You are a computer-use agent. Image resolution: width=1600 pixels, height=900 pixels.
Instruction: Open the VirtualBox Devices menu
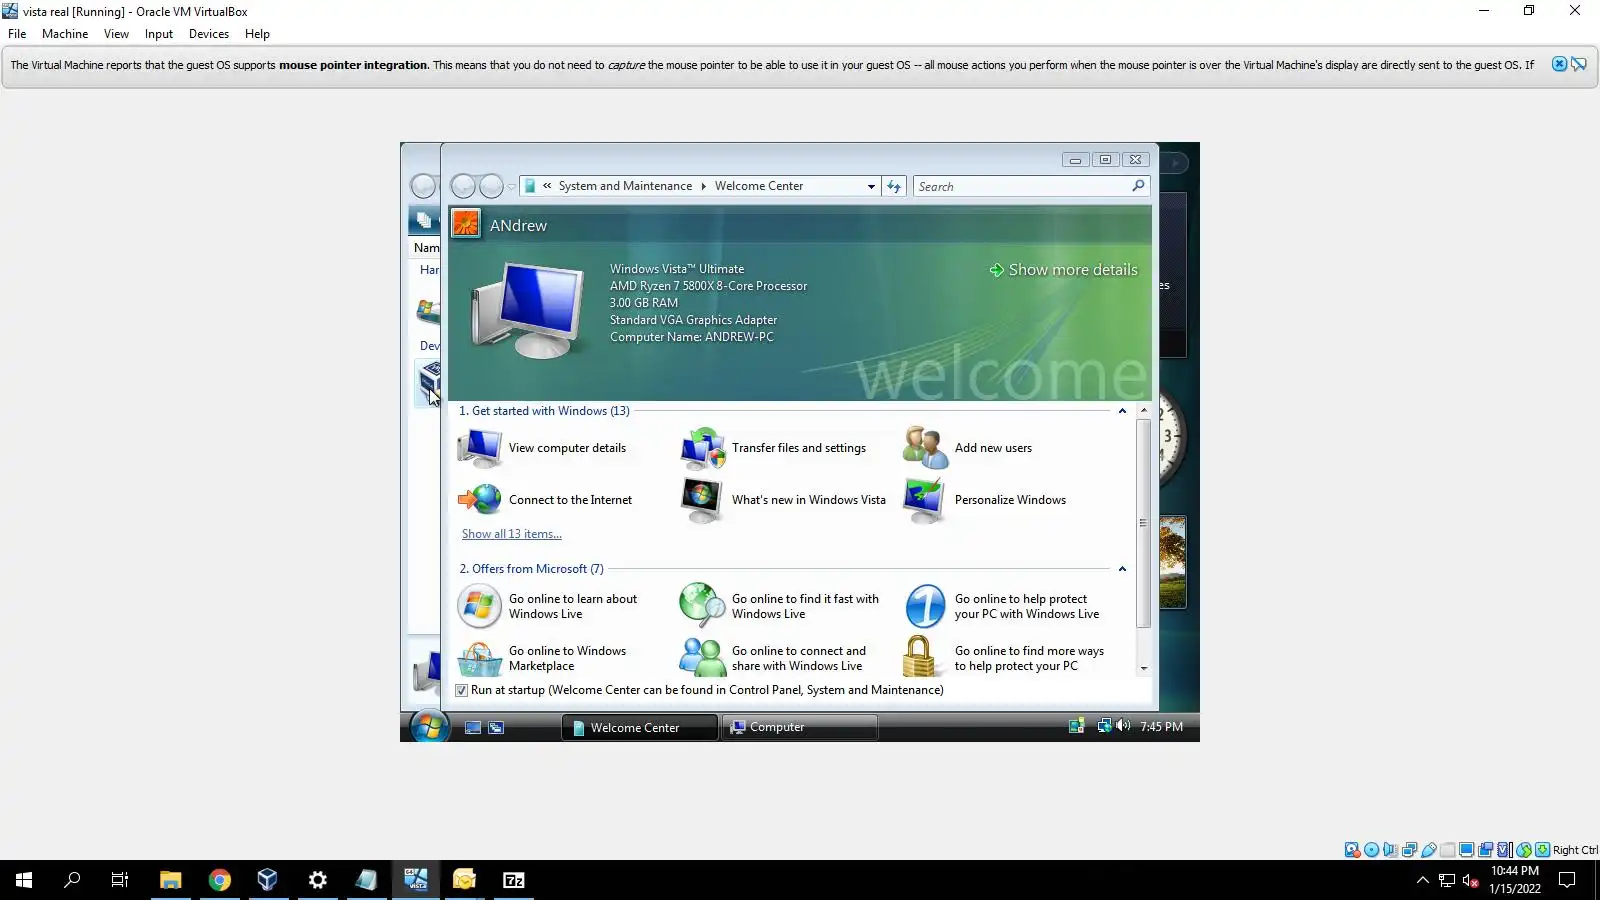[x=208, y=33]
